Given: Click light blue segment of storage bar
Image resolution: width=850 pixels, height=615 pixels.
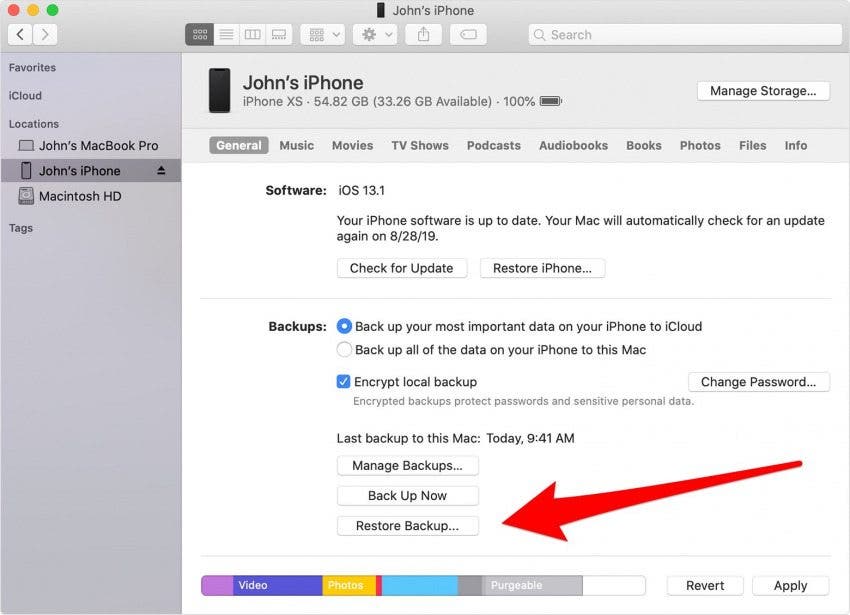Looking at the screenshot, I should [x=420, y=586].
